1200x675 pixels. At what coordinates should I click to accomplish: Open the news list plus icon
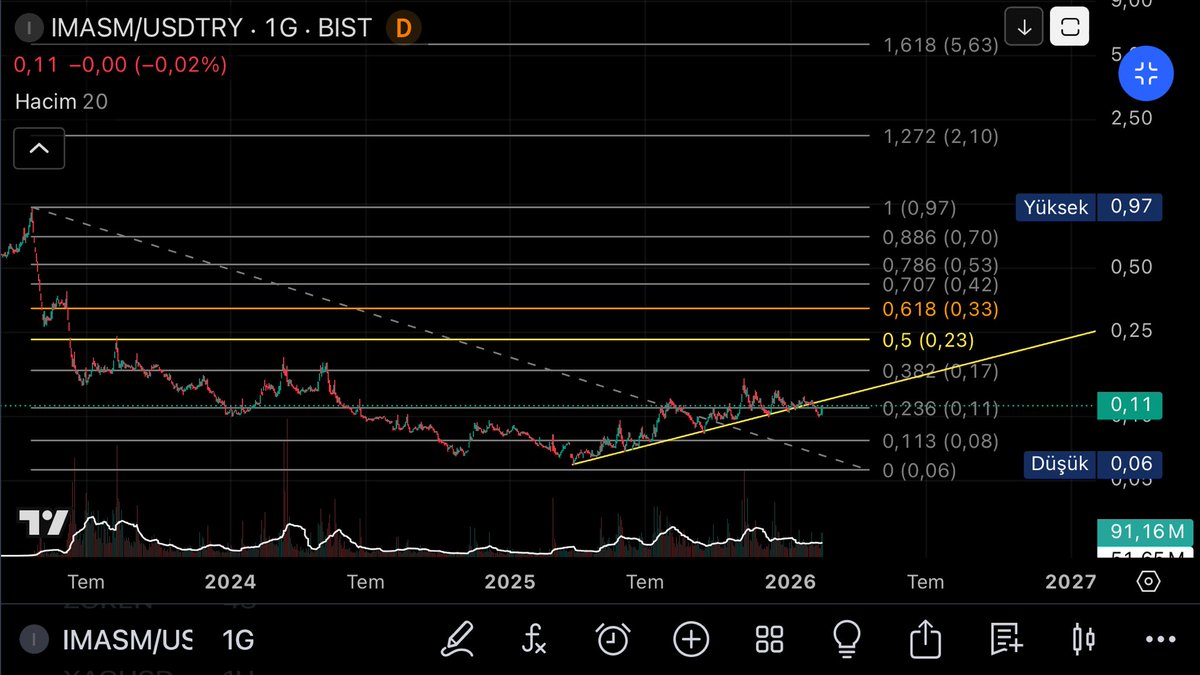(1004, 638)
